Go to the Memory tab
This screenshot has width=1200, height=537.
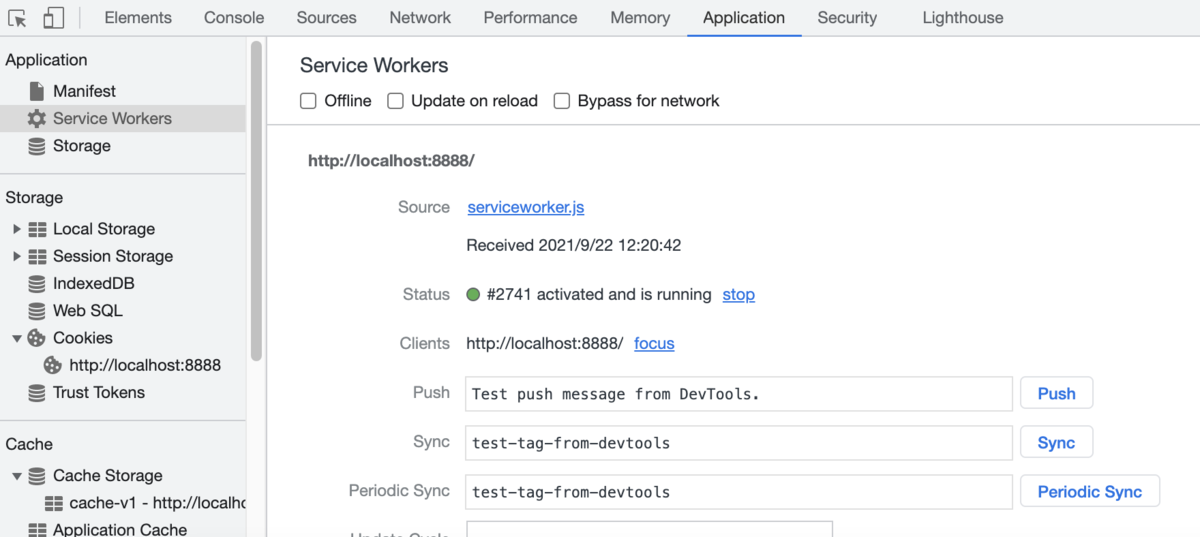tap(640, 17)
